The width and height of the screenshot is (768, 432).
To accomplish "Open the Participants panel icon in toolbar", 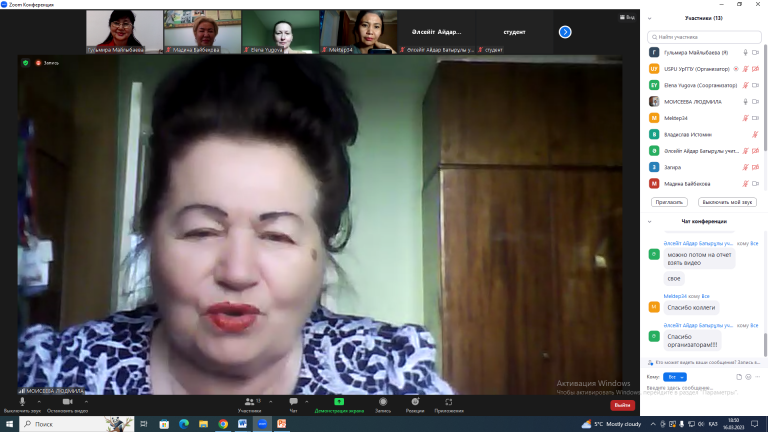I will coord(249,401).
